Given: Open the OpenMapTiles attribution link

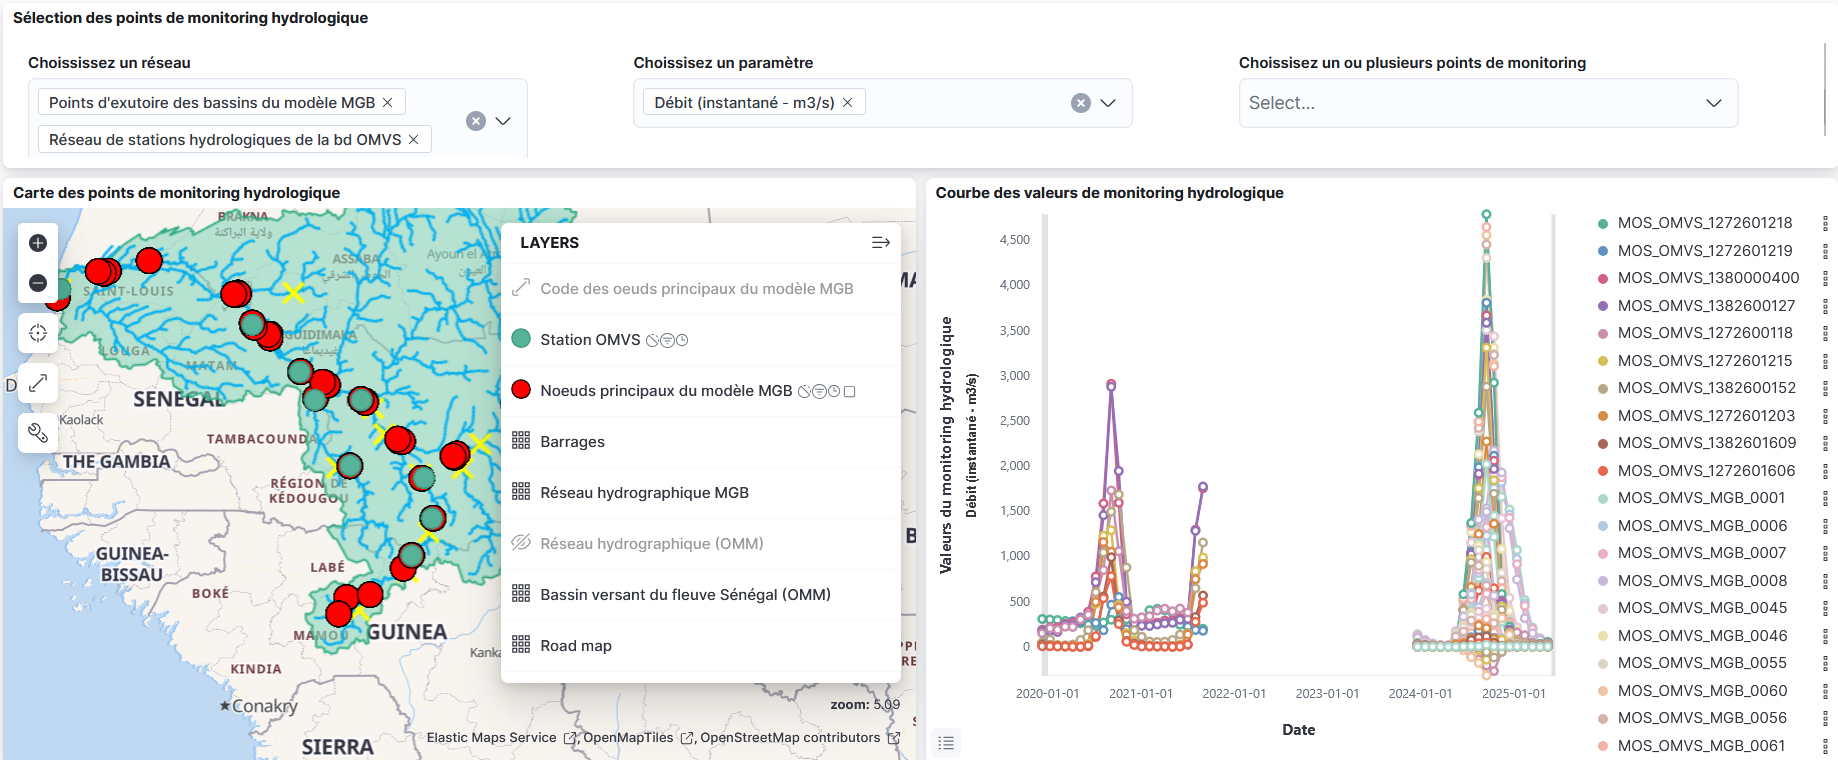Looking at the screenshot, I should point(628,738).
